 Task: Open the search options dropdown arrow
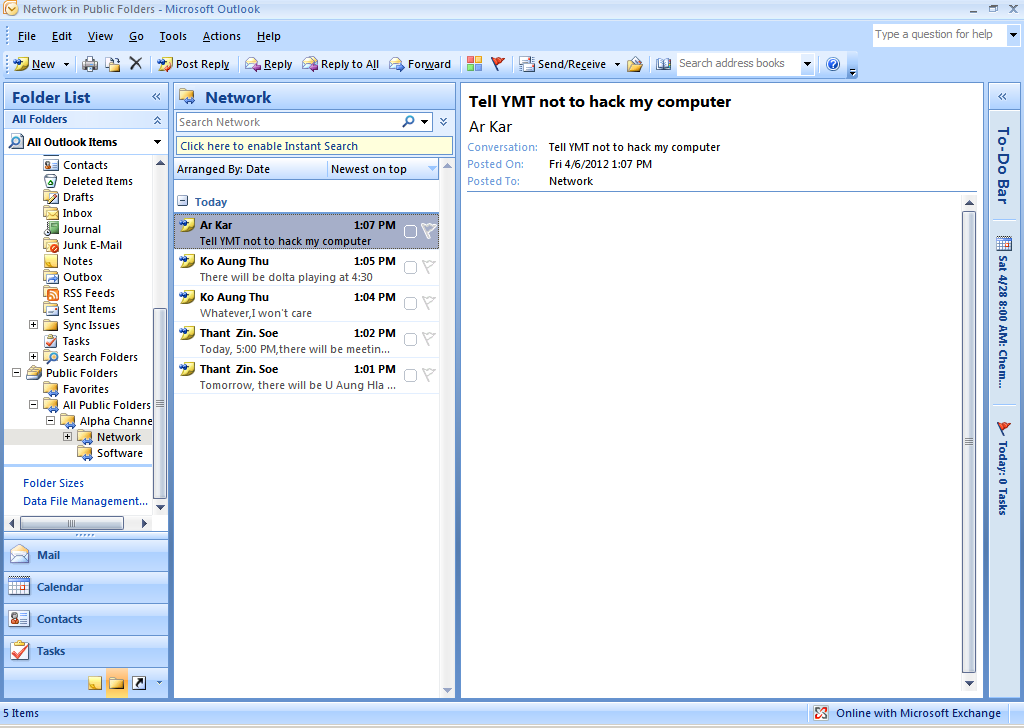point(425,121)
